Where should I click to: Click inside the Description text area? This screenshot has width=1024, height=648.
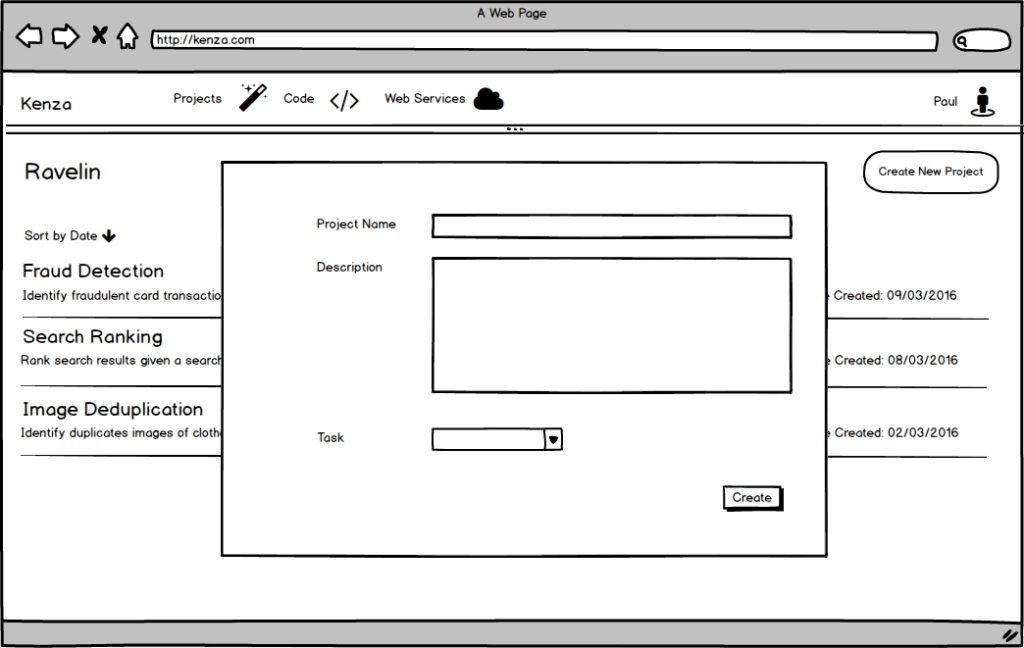[611, 325]
